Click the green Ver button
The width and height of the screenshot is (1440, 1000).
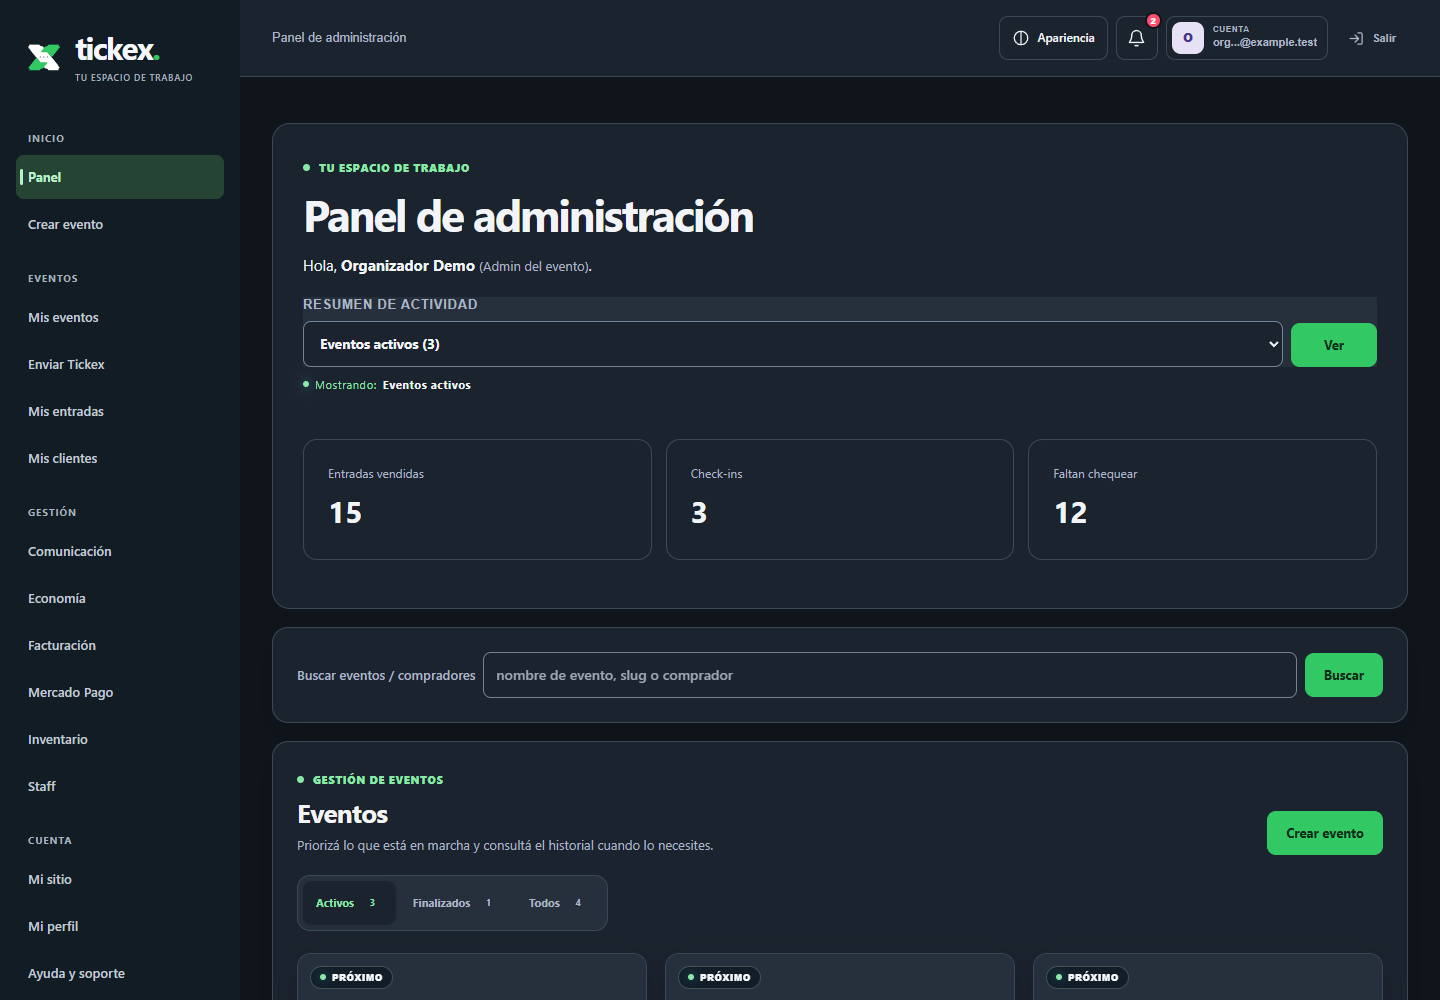tap(1334, 345)
